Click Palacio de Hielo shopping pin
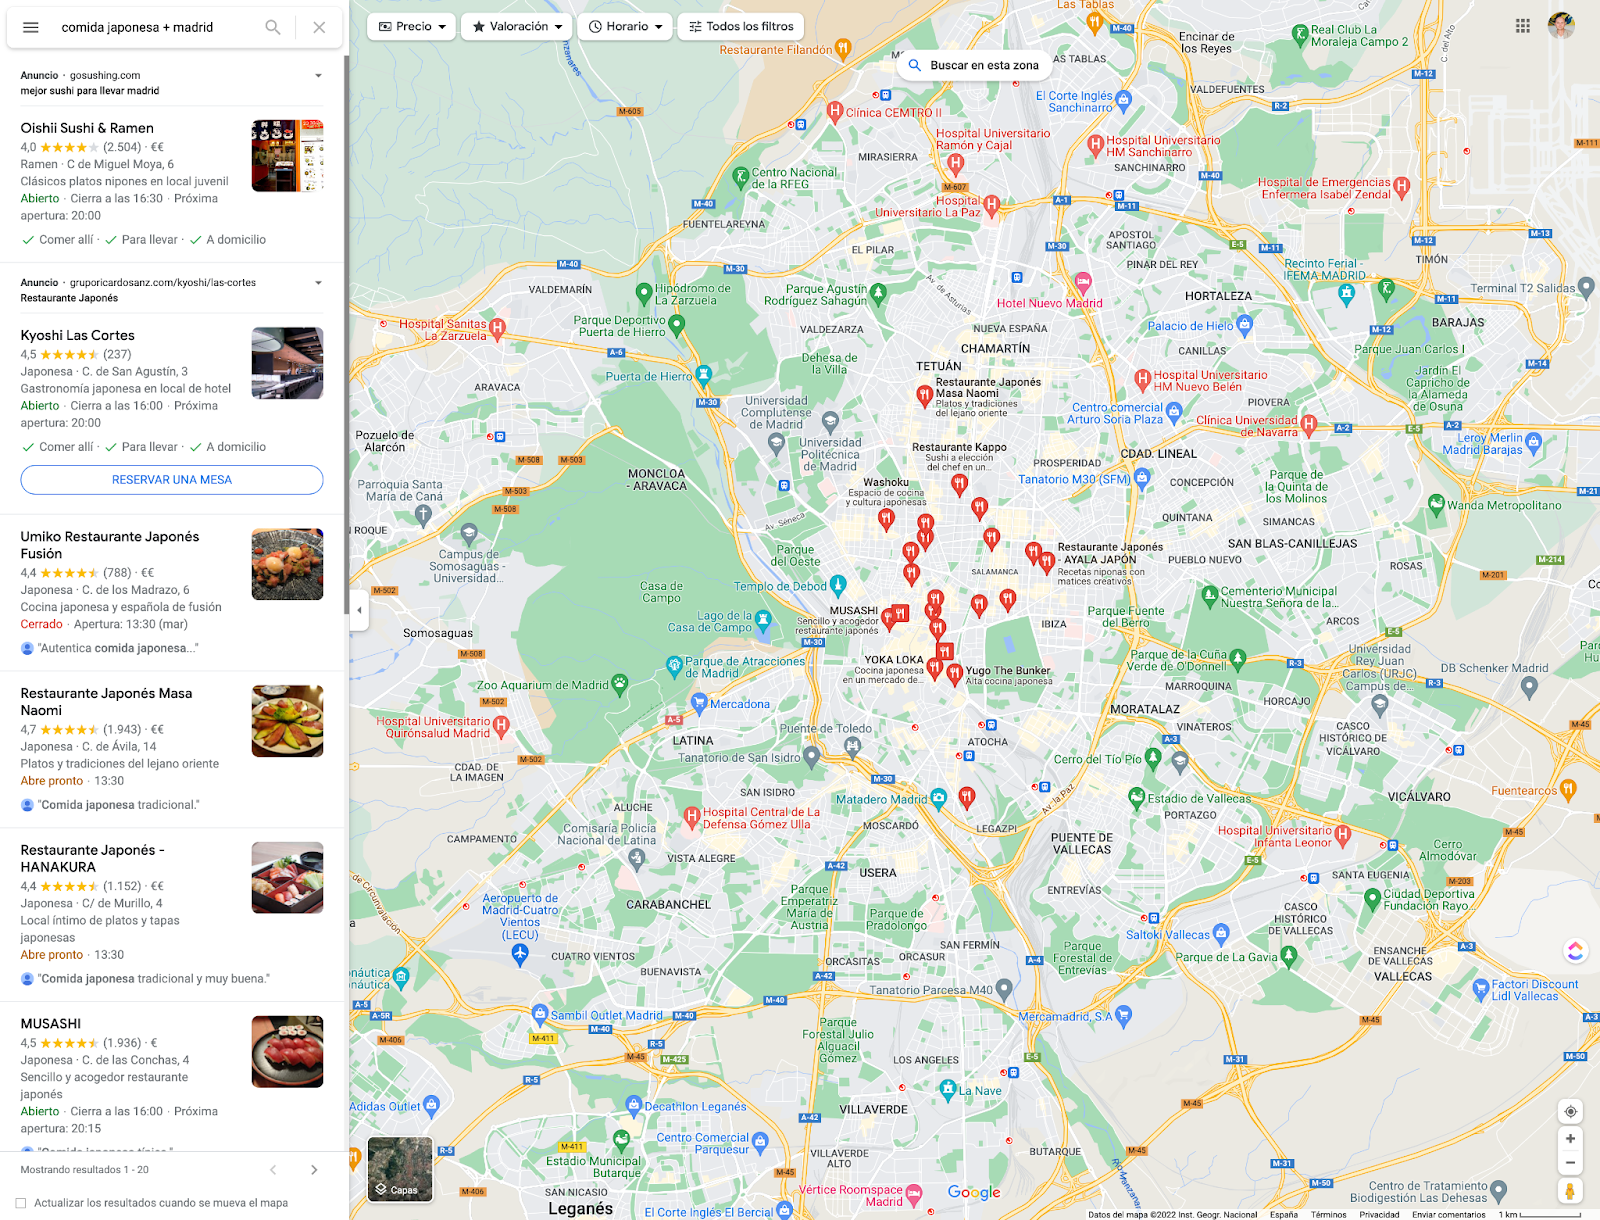This screenshot has height=1220, width=1600. click(1244, 325)
